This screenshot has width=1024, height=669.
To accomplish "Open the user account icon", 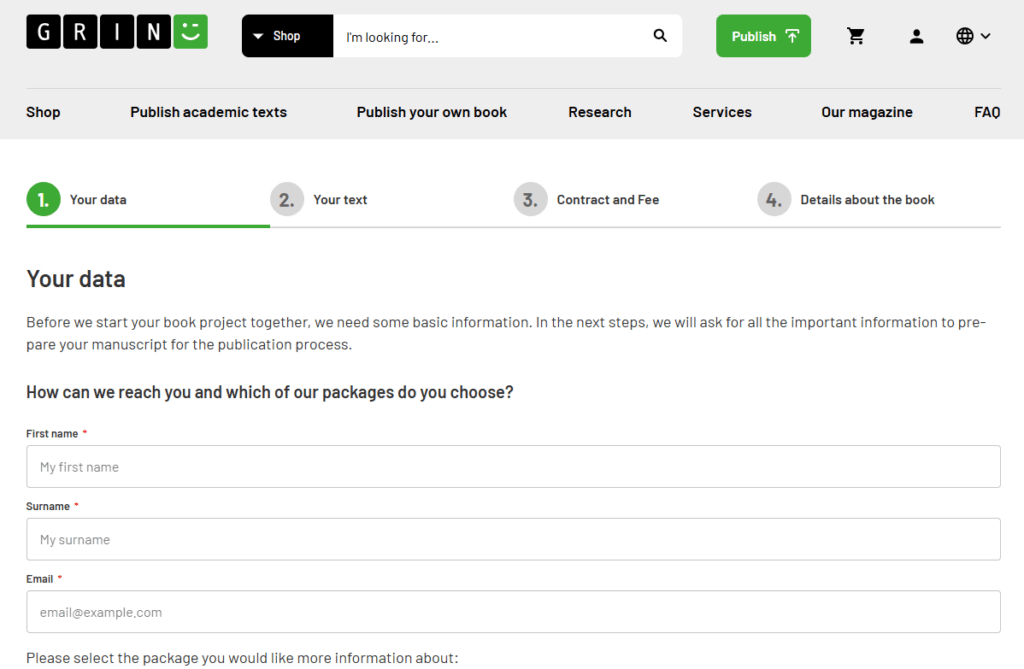I will tap(916, 36).
